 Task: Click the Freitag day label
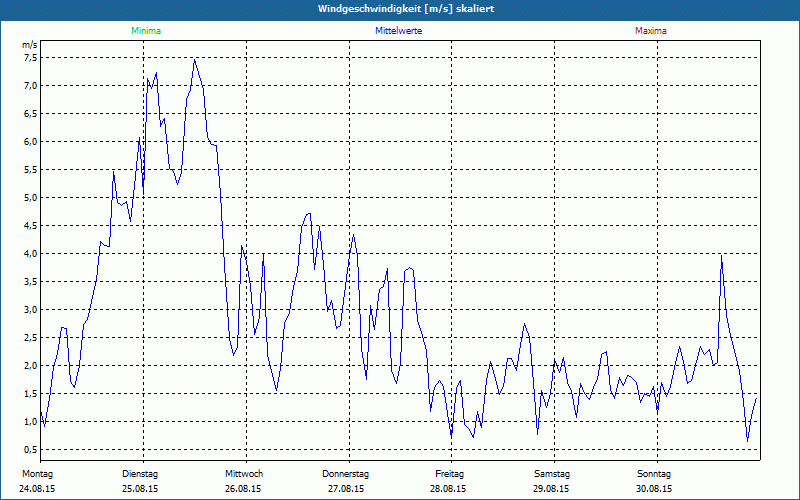[x=449, y=473]
